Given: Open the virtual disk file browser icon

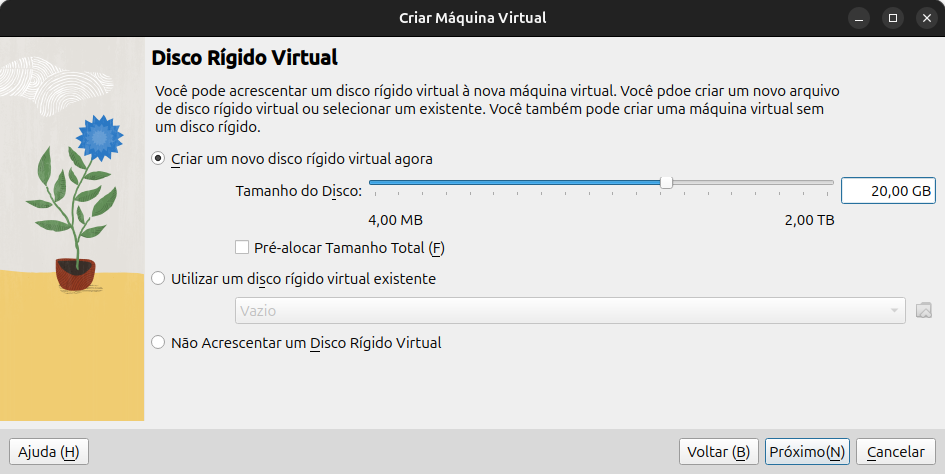Looking at the screenshot, I should [923, 311].
